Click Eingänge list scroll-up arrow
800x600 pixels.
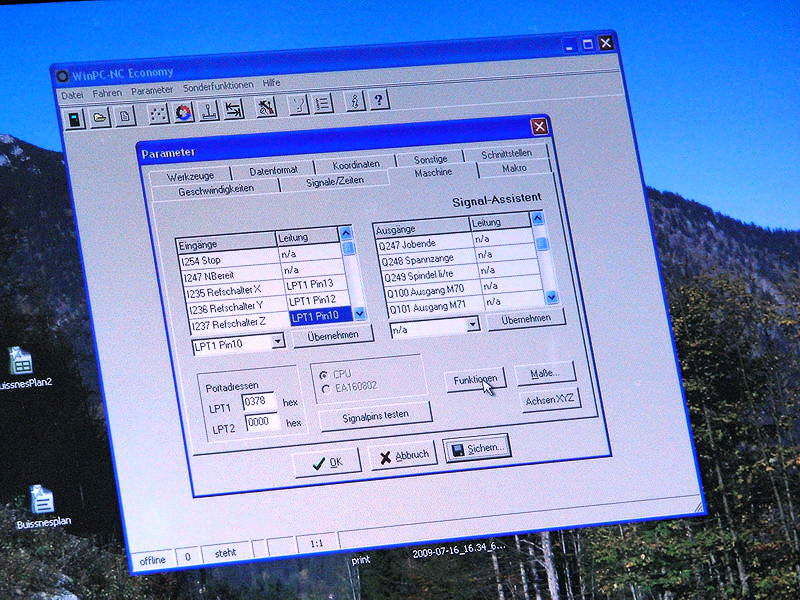point(346,234)
